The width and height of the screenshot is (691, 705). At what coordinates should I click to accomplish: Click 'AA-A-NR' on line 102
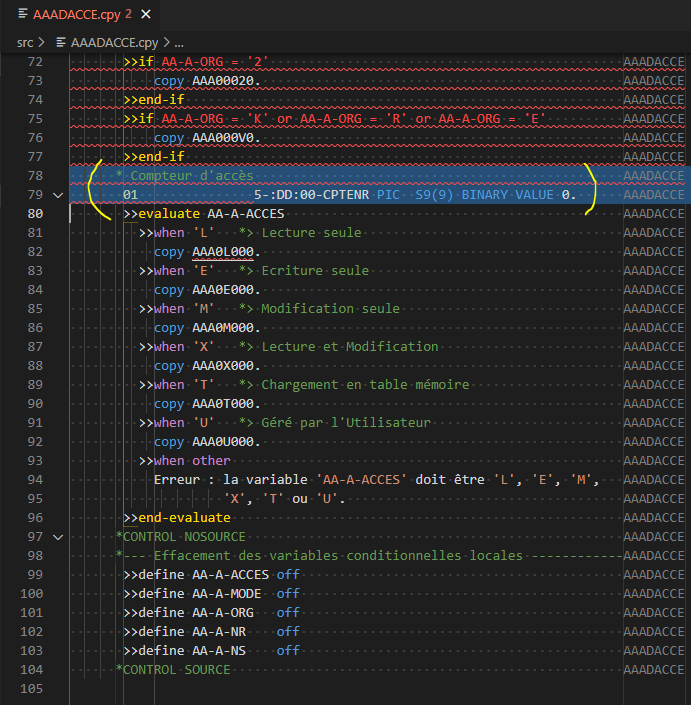coord(219,632)
